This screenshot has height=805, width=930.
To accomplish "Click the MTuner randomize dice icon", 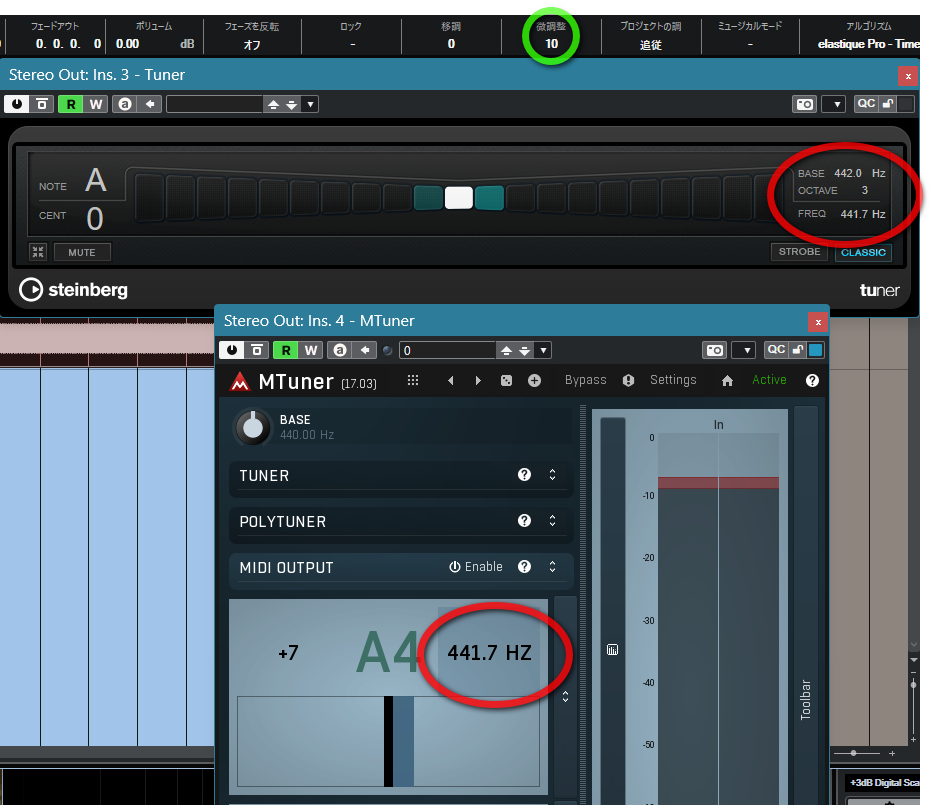I will click(x=507, y=380).
